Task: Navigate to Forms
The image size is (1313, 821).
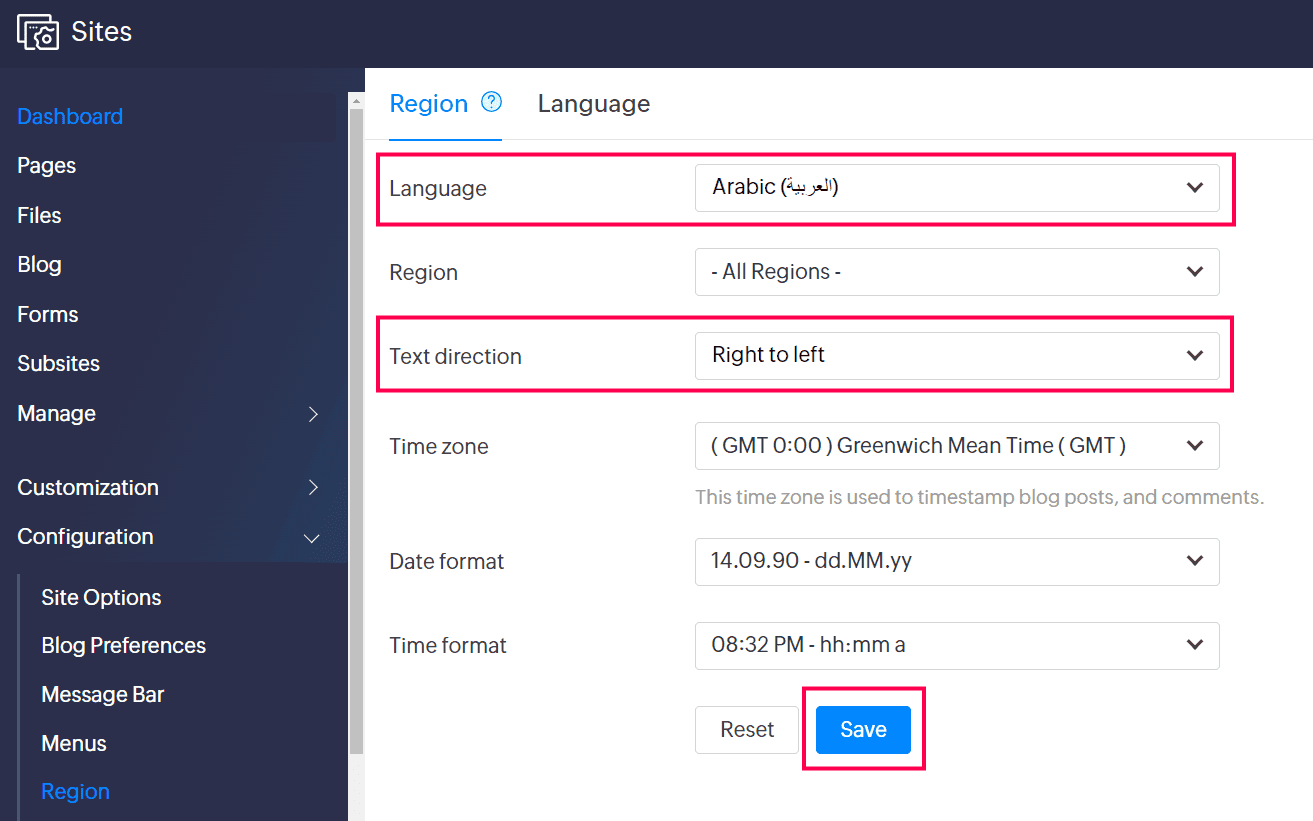Action: (x=48, y=314)
